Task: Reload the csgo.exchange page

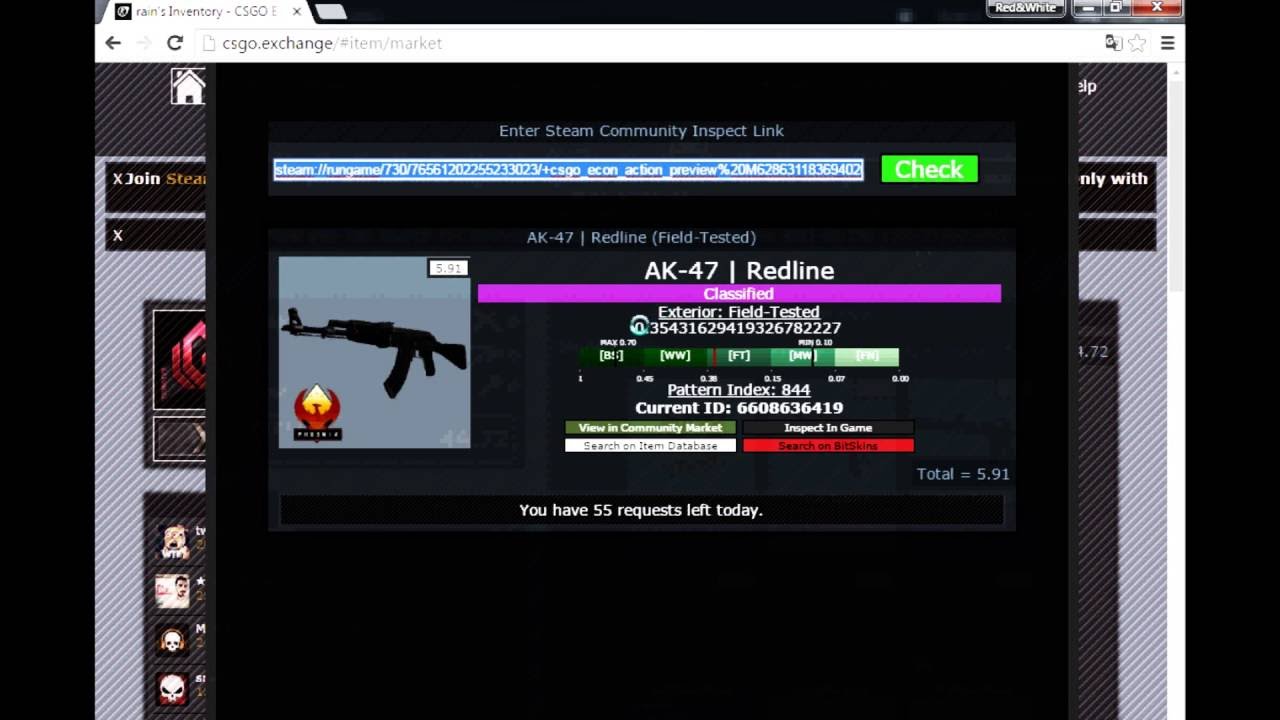Action: tap(174, 43)
